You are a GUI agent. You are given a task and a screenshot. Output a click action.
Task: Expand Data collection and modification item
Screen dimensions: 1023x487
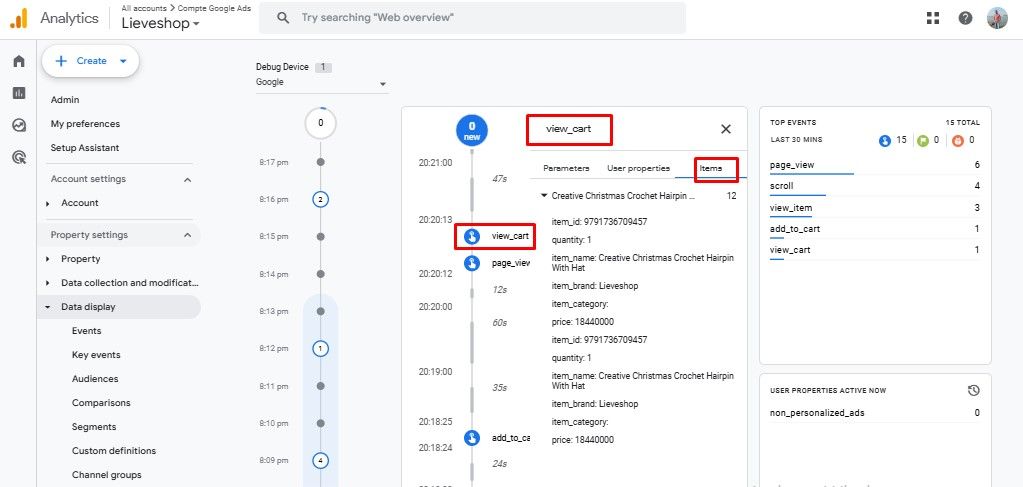(x=48, y=283)
